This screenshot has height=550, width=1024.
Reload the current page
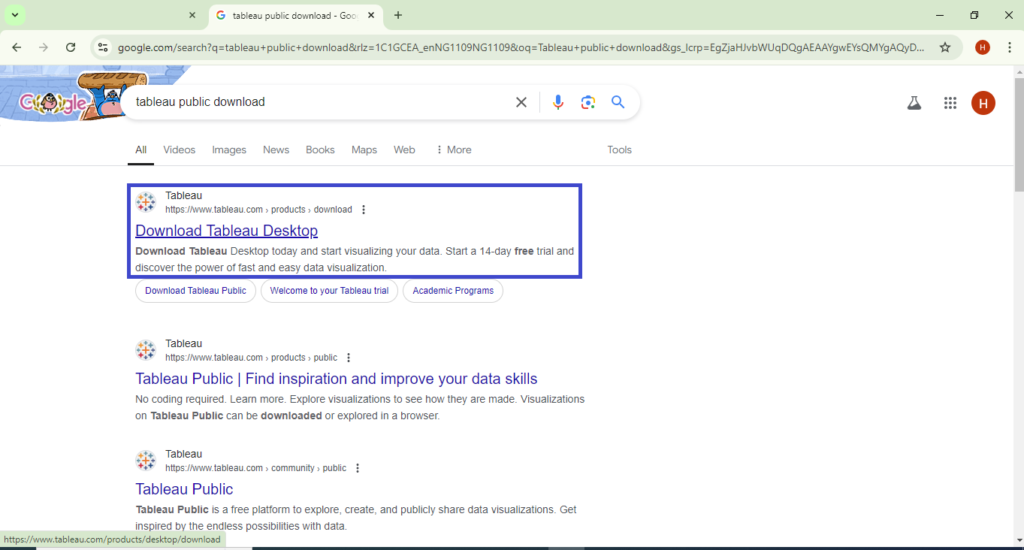coord(71,47)
